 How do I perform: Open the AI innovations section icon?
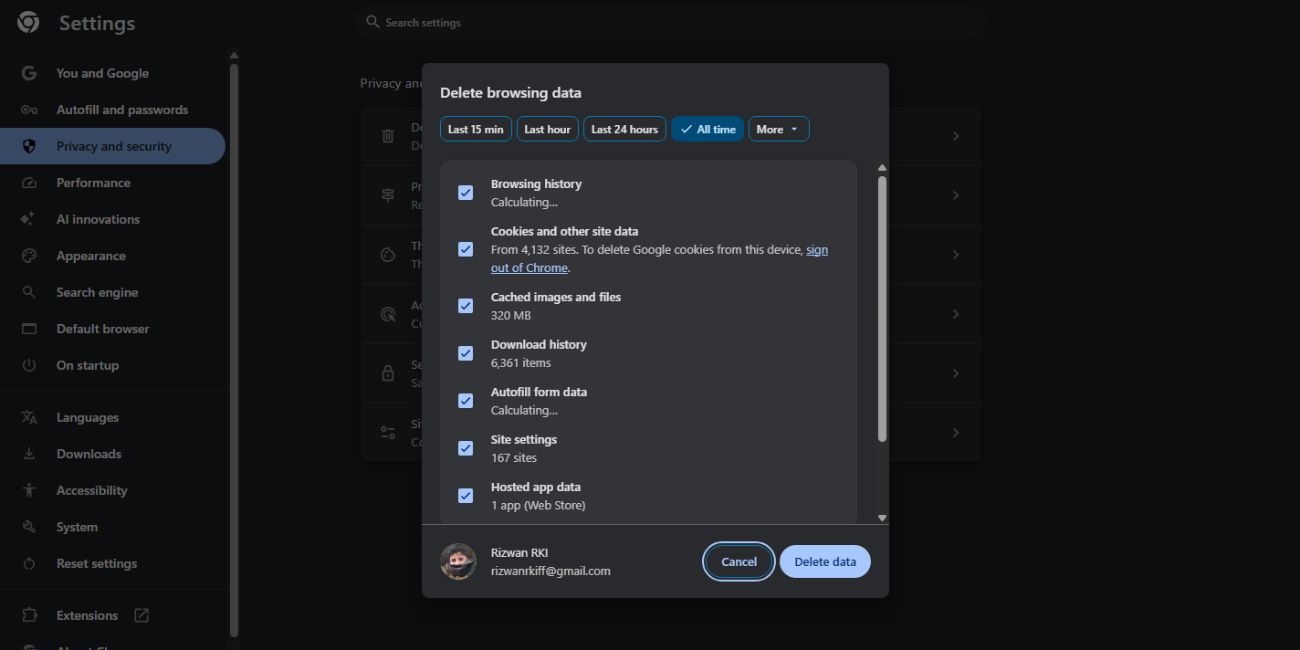pyautogui.click(x=29, y=219)
